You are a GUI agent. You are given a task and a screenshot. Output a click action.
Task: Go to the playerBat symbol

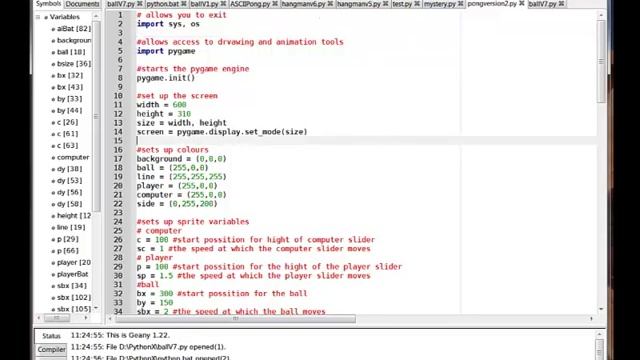point(73,274)
